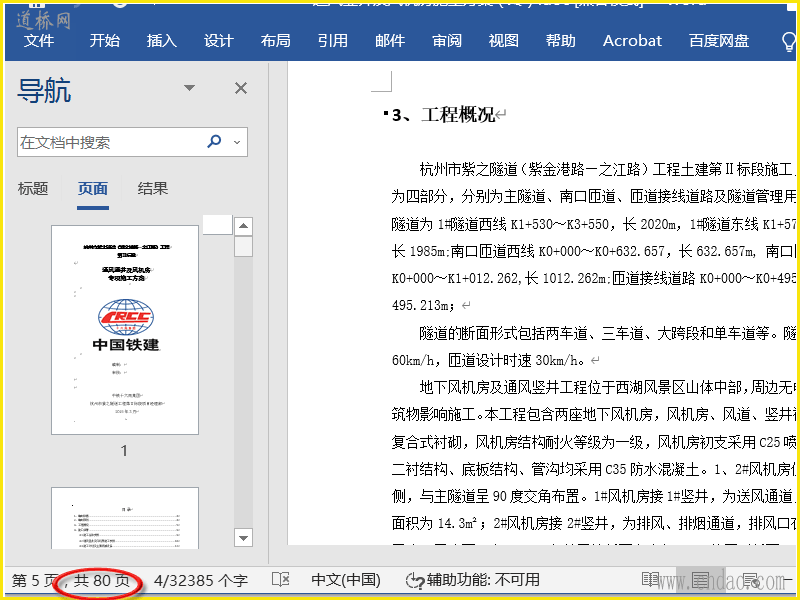Open the 文件 menu tab
This screenshot has height=600, width=800.
tap(39, 40)
